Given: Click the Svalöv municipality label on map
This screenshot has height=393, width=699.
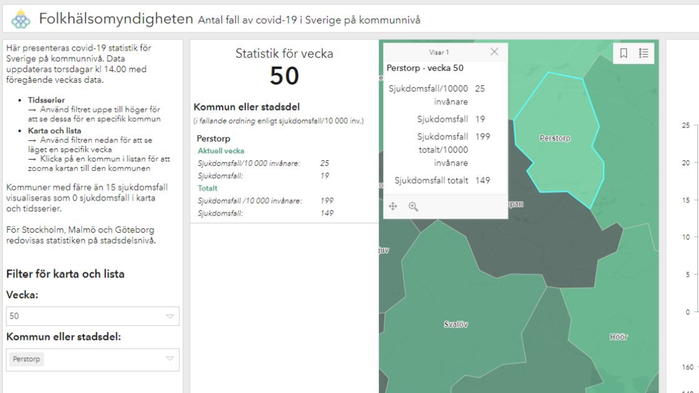Looking at the screenshot, I should (456, 324).
